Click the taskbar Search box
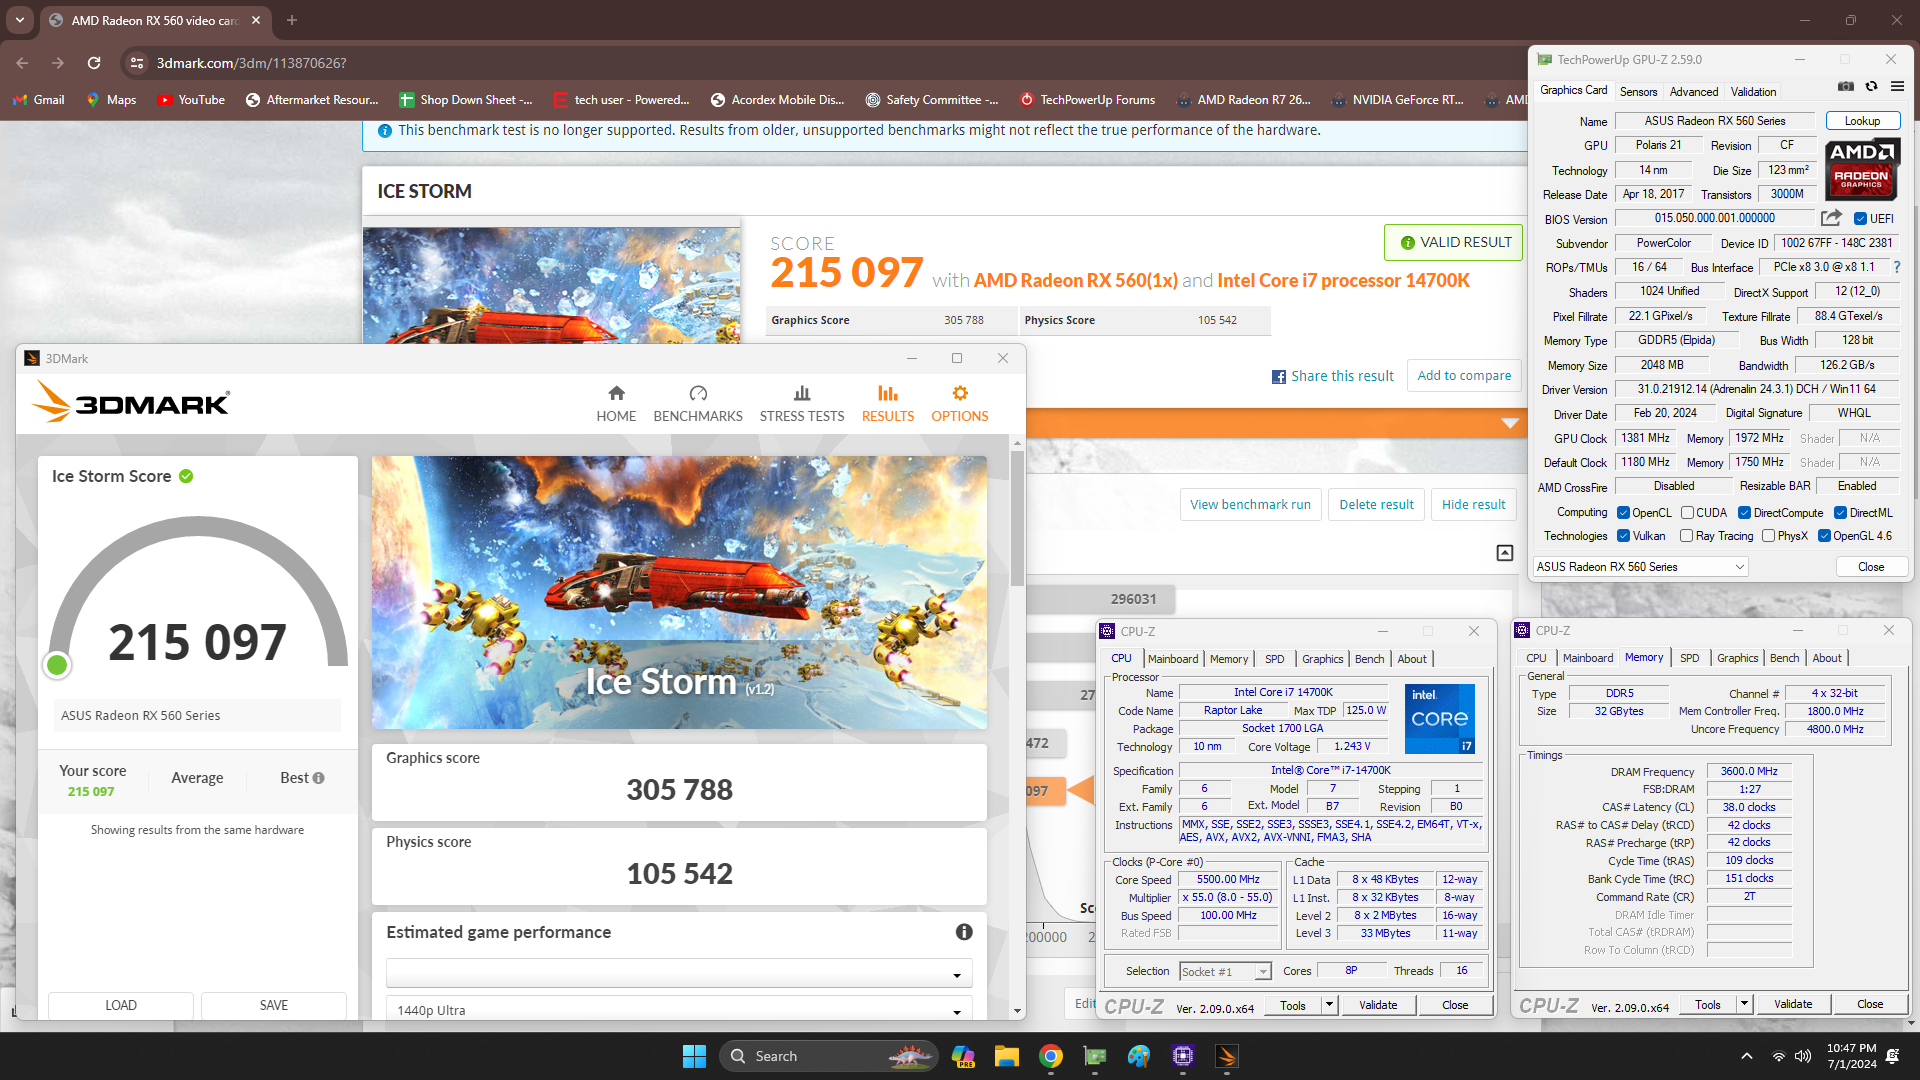Screen dimensions: 1920x1080 click(x=828, y=1056)
